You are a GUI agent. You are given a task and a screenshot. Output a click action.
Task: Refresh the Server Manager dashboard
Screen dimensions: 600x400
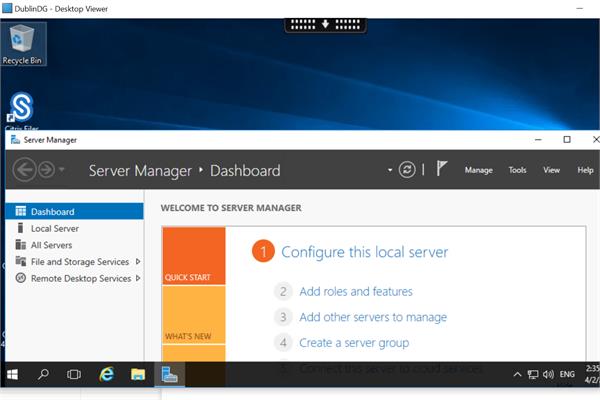point(407,170)
